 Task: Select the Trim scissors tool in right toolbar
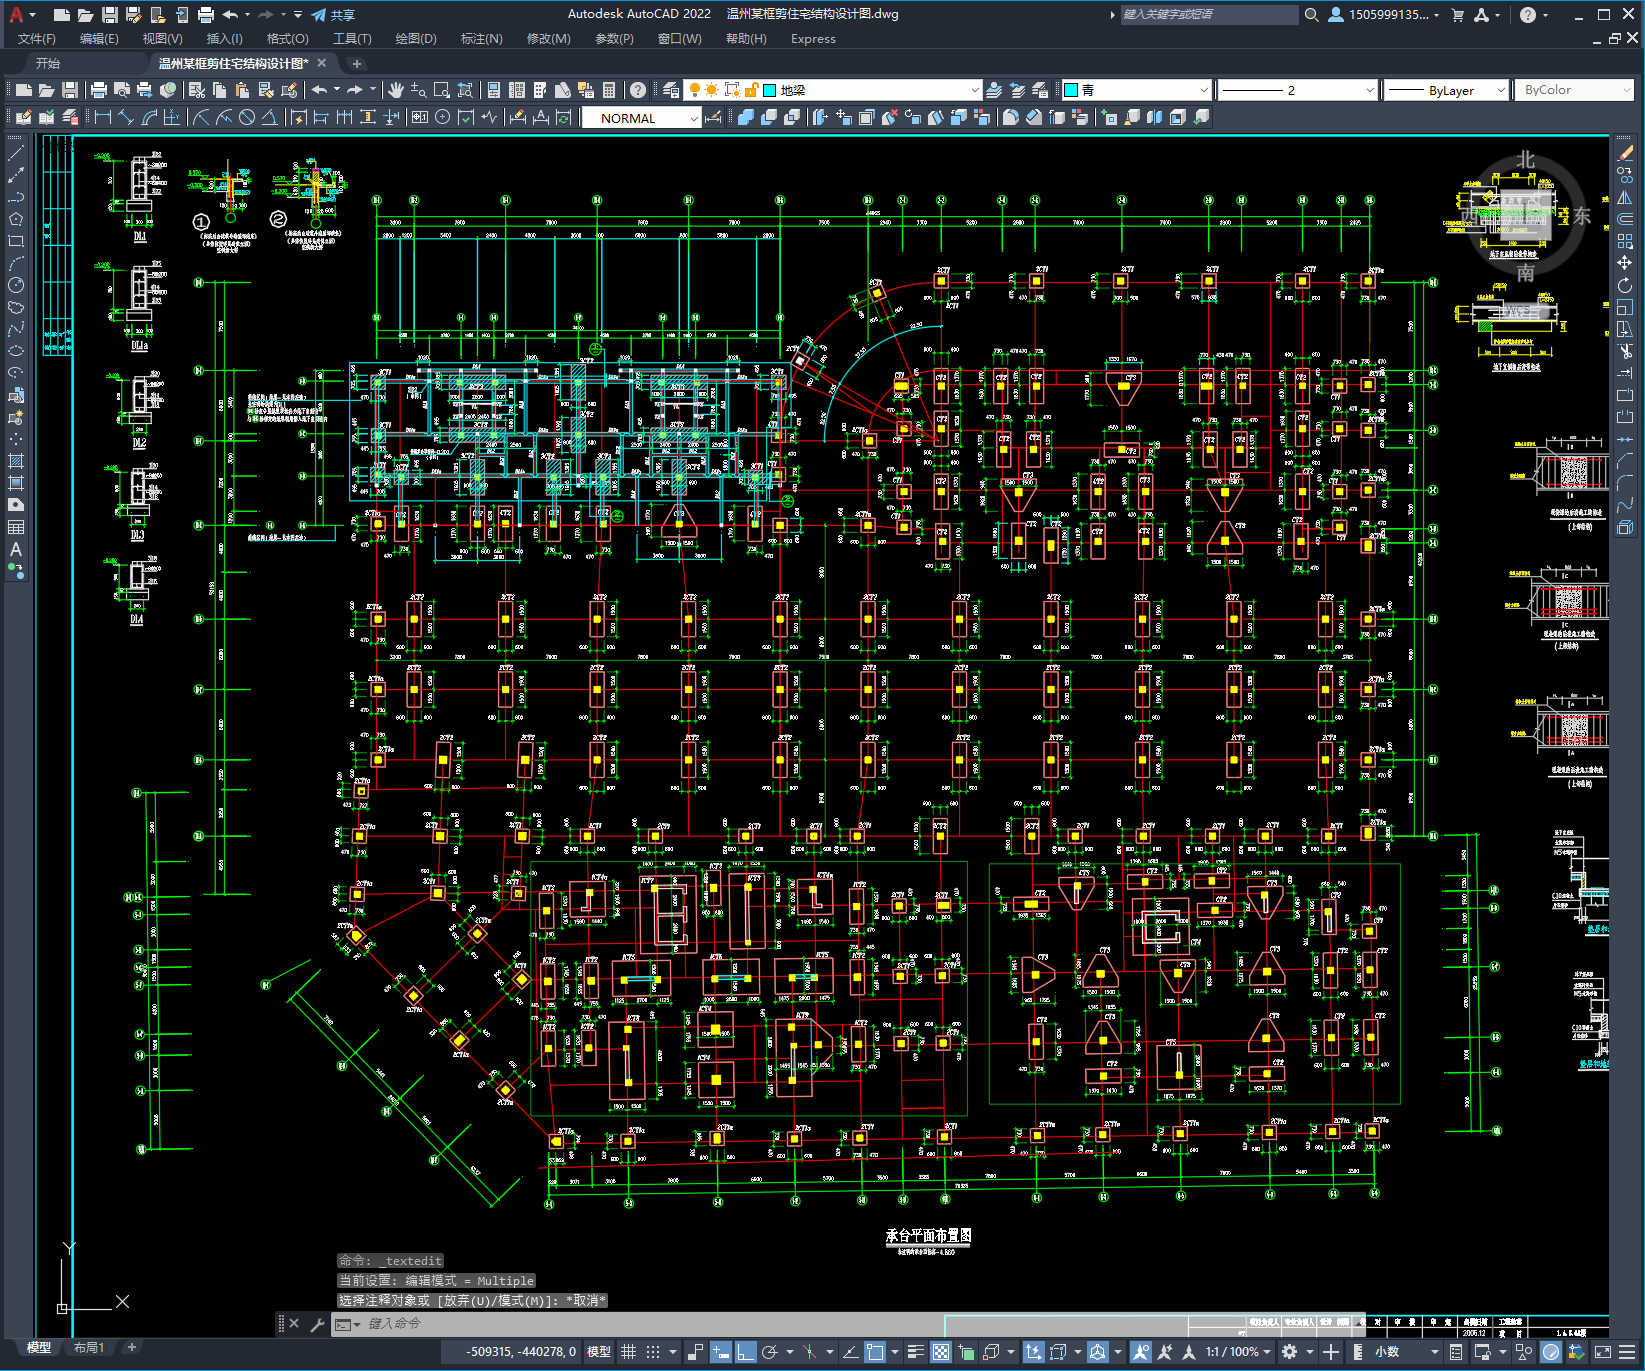coord(1625,351)
